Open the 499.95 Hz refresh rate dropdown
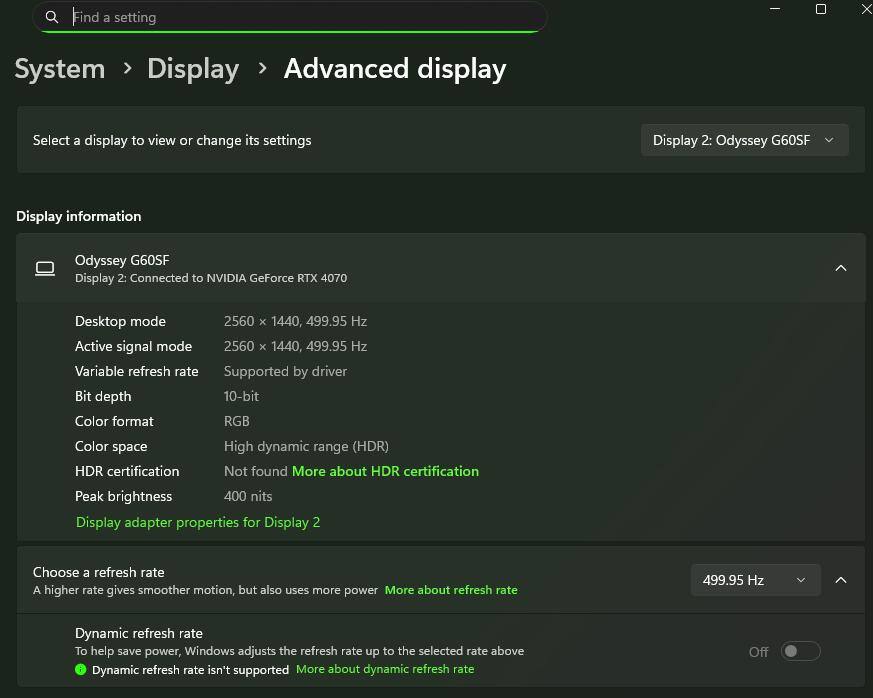The width and height of the screenshot is (873, 698). coord(754,580)
